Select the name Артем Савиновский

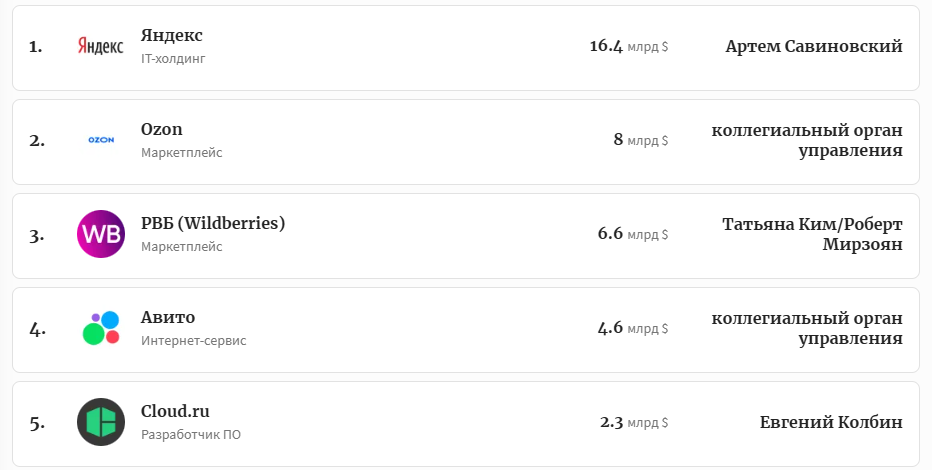(814, 47)
